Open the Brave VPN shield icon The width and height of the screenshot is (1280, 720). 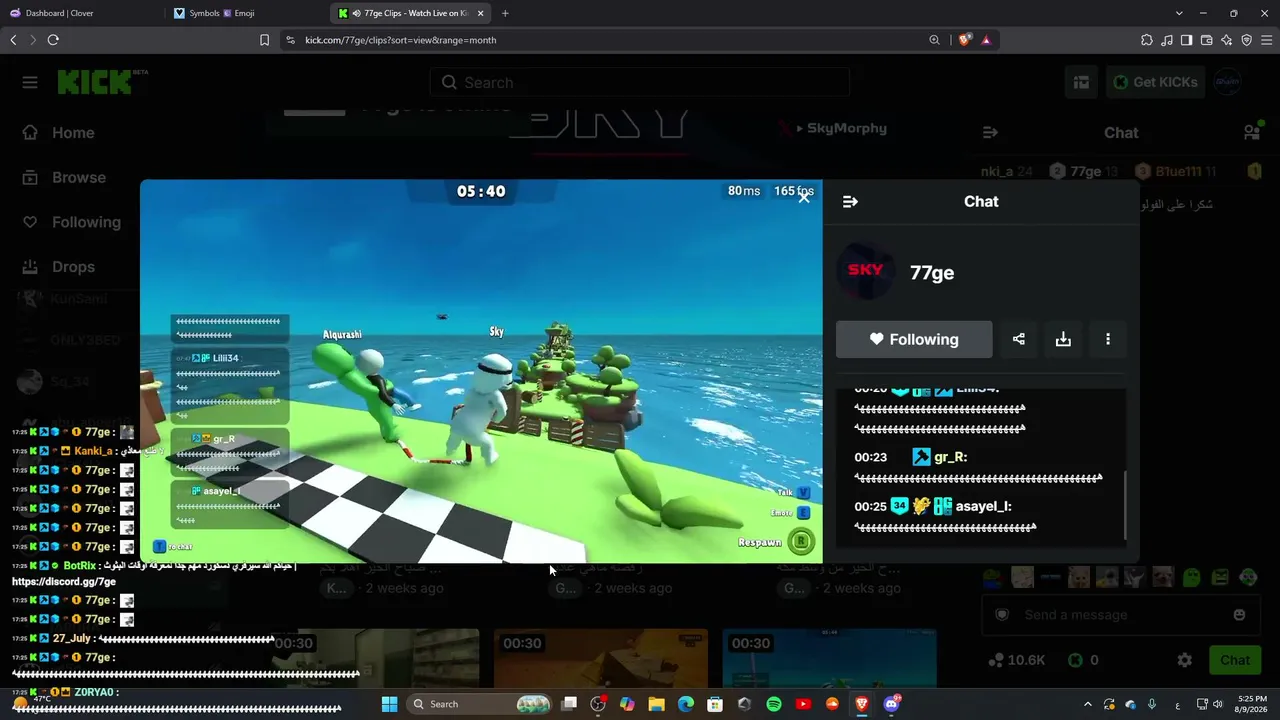[1246, 40]
